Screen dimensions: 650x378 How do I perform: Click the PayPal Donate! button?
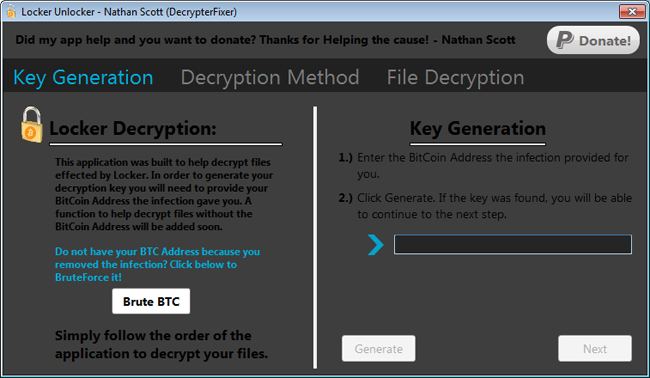point(593,40)
